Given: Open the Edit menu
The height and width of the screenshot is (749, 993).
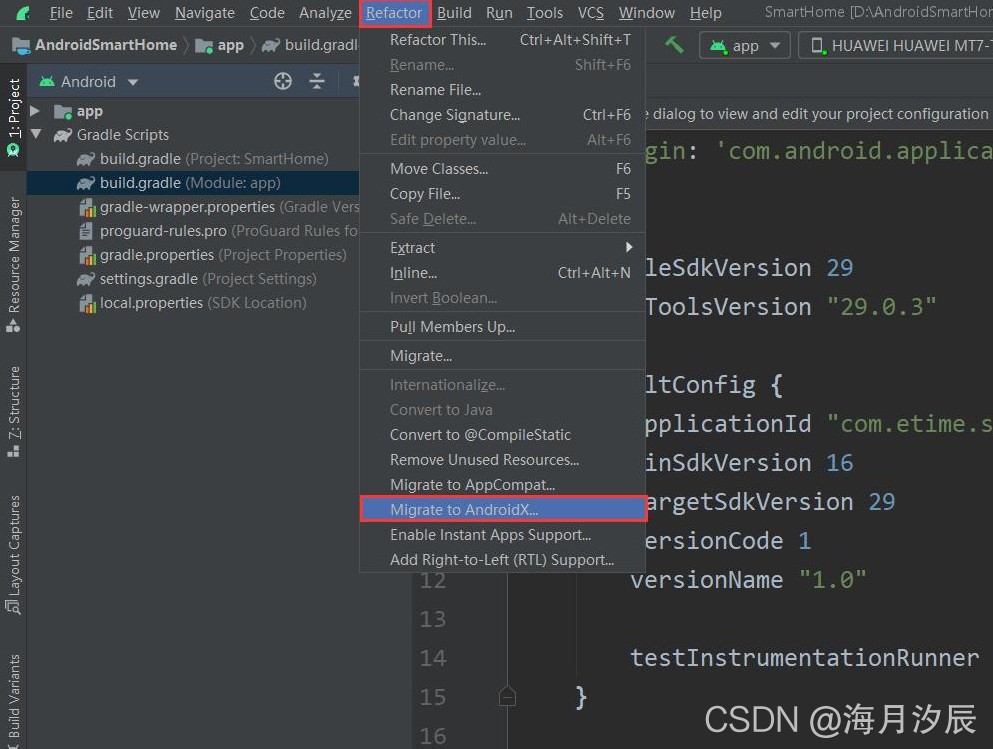Looking at the screenshot, I should [x=100, y=13].
